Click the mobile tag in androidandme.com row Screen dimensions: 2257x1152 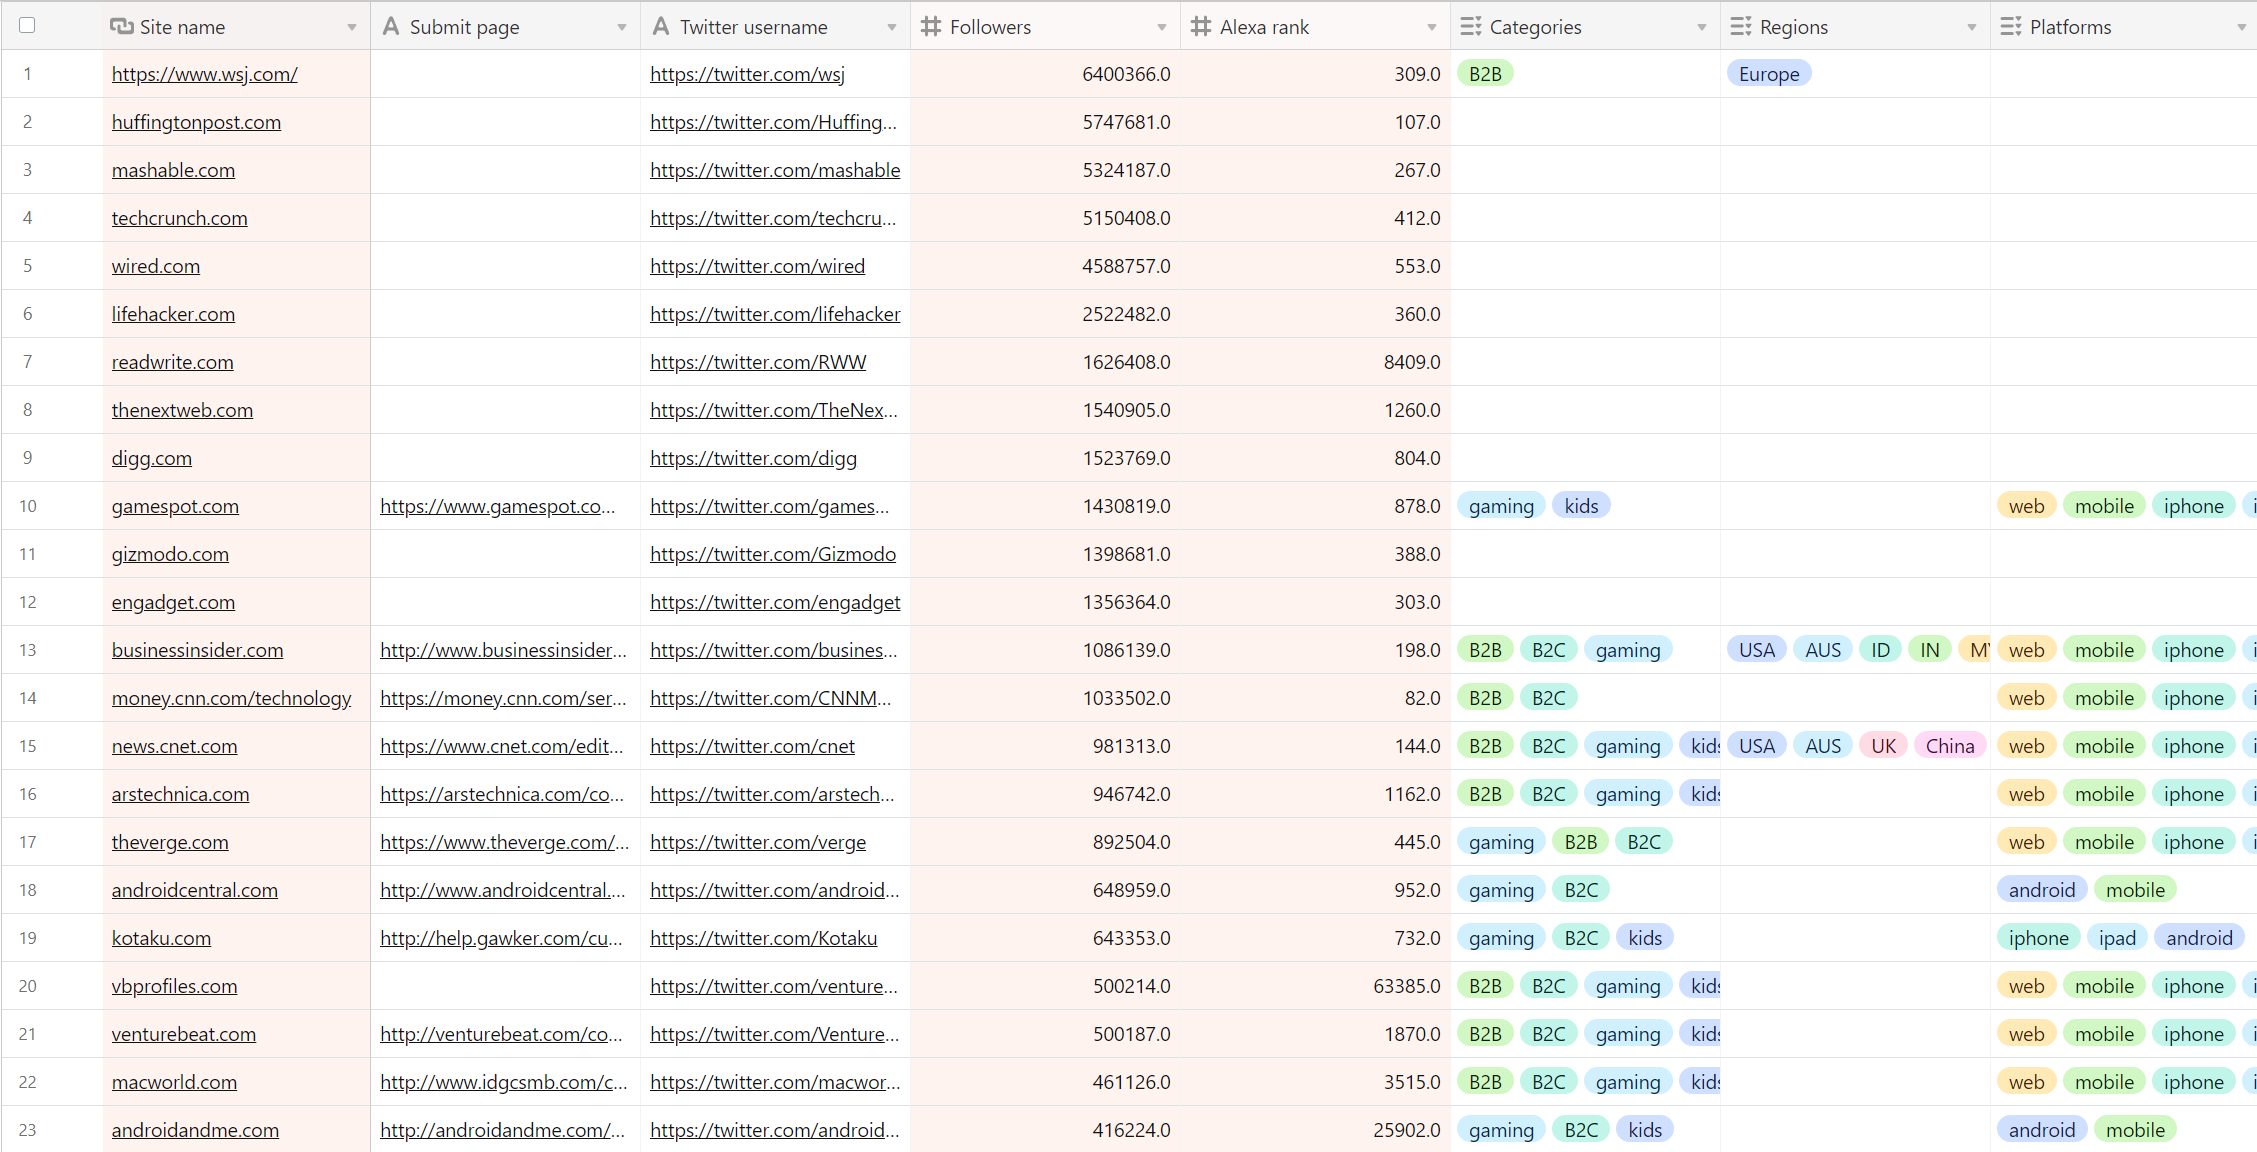pos(2135,1130)
